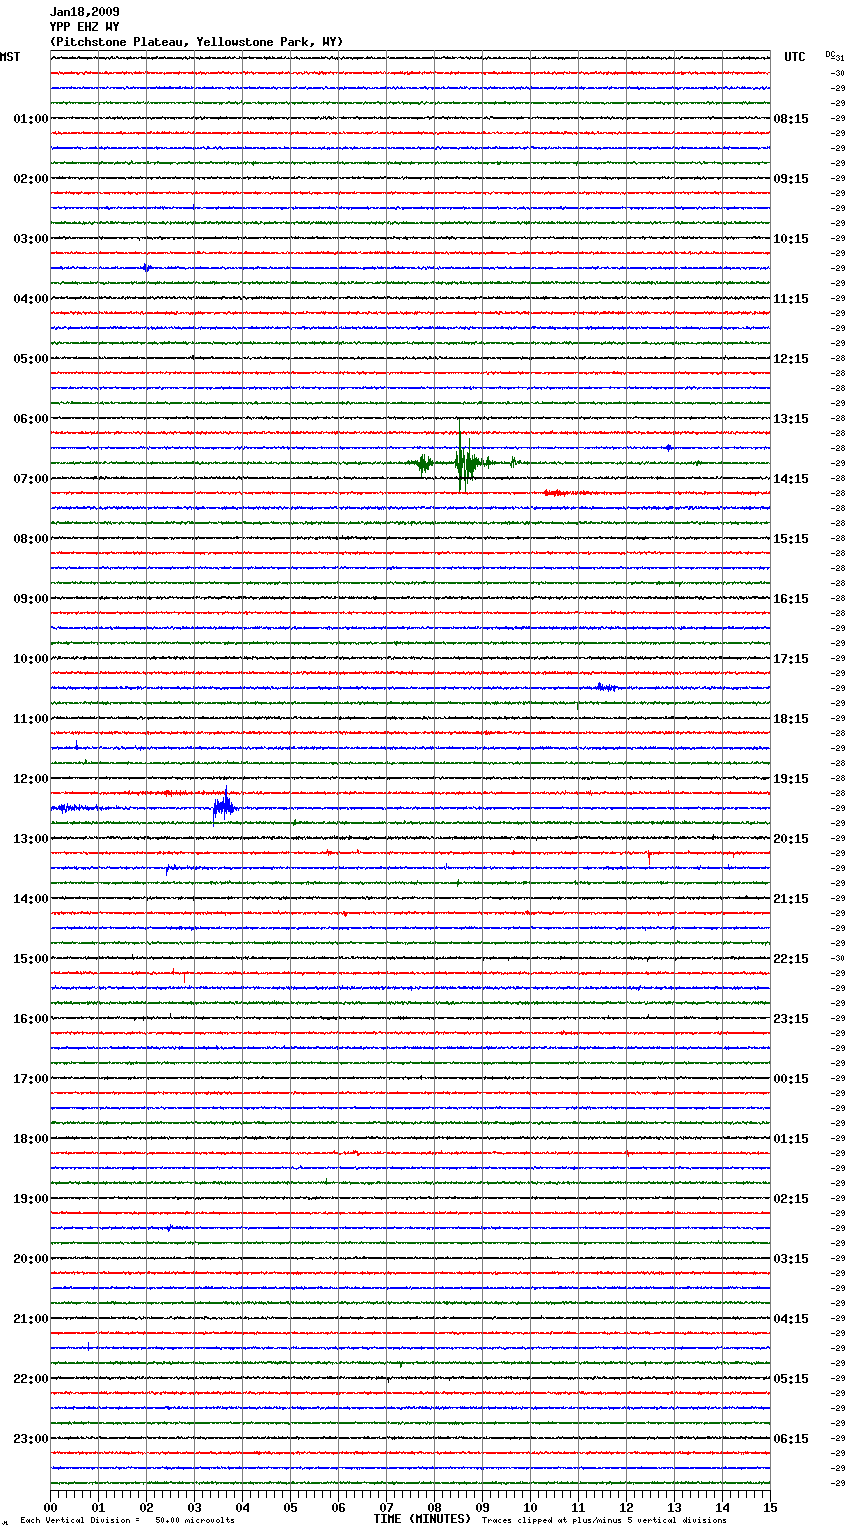This screenshot has height=1534, width=850.
Task: Click the 14:15 UTC time label
Action: (791, 479)
